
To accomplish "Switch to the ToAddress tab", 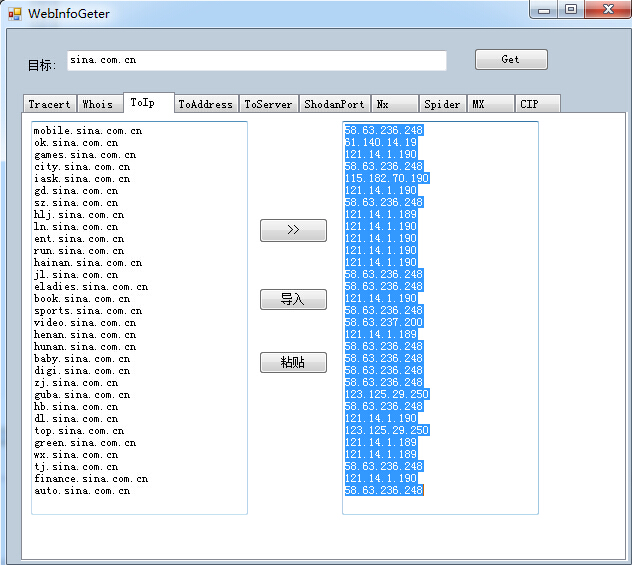I will [x=206, y=104].
